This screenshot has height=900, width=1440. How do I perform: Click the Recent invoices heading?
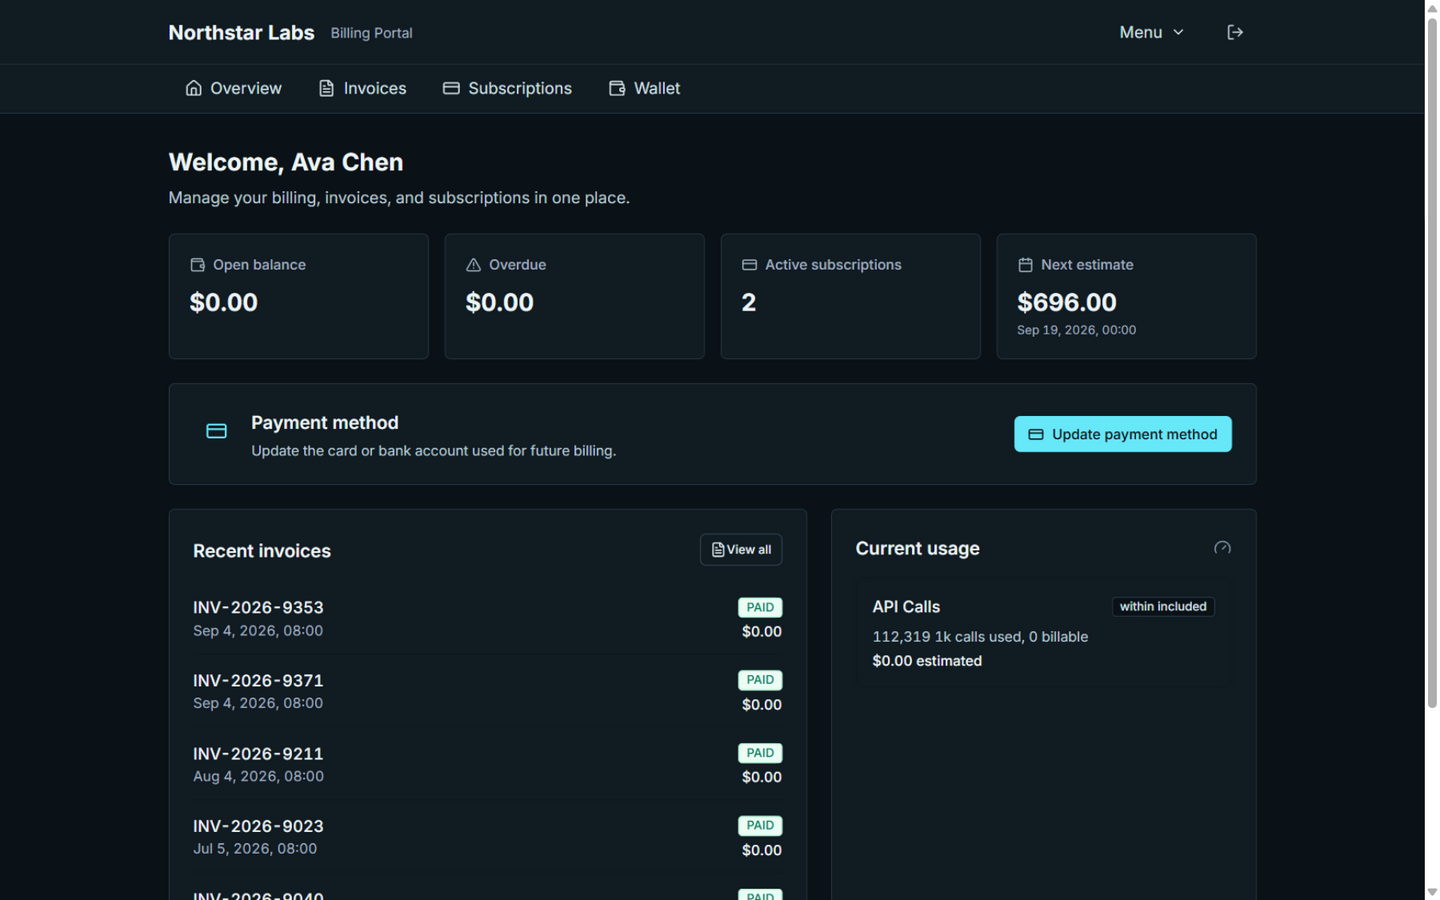(x=262, y=551)
